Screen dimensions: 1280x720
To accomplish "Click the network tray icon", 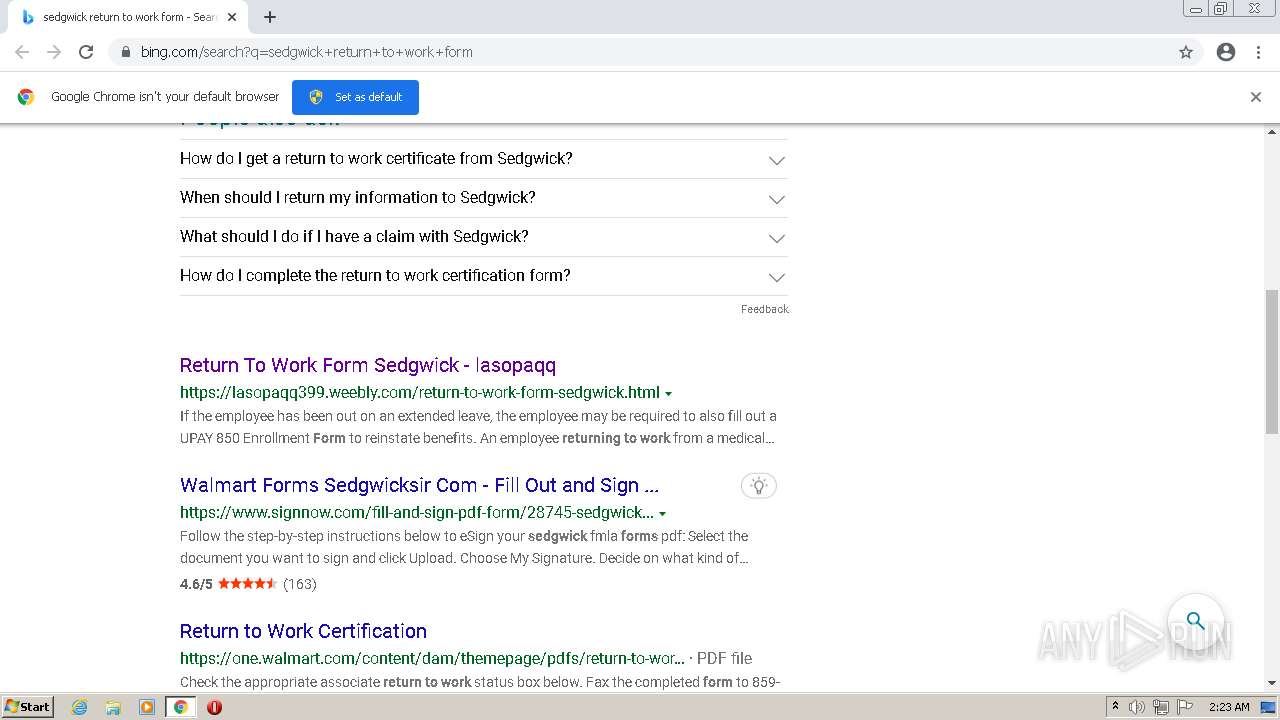I will [1161, 707].
